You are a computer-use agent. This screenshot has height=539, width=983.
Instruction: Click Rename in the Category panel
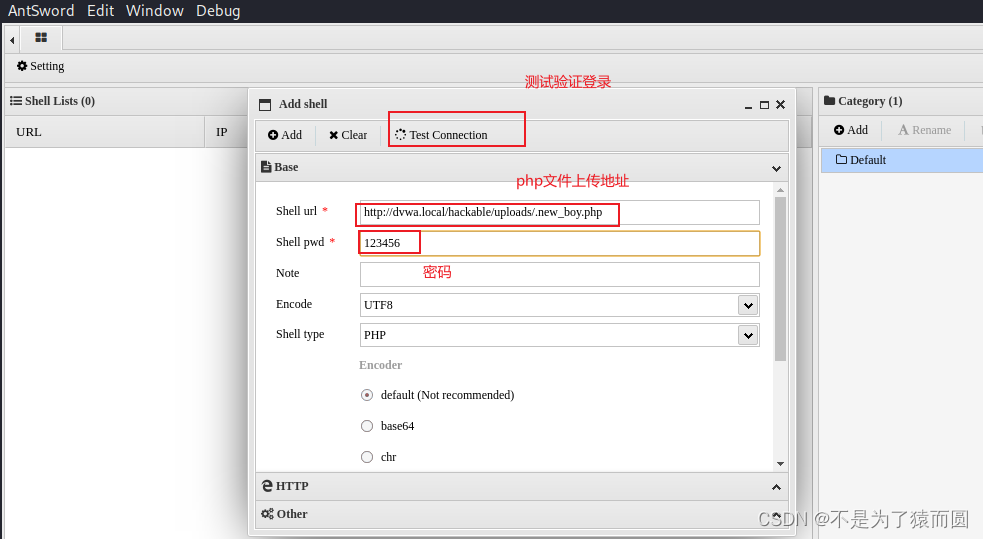(925, 130)
